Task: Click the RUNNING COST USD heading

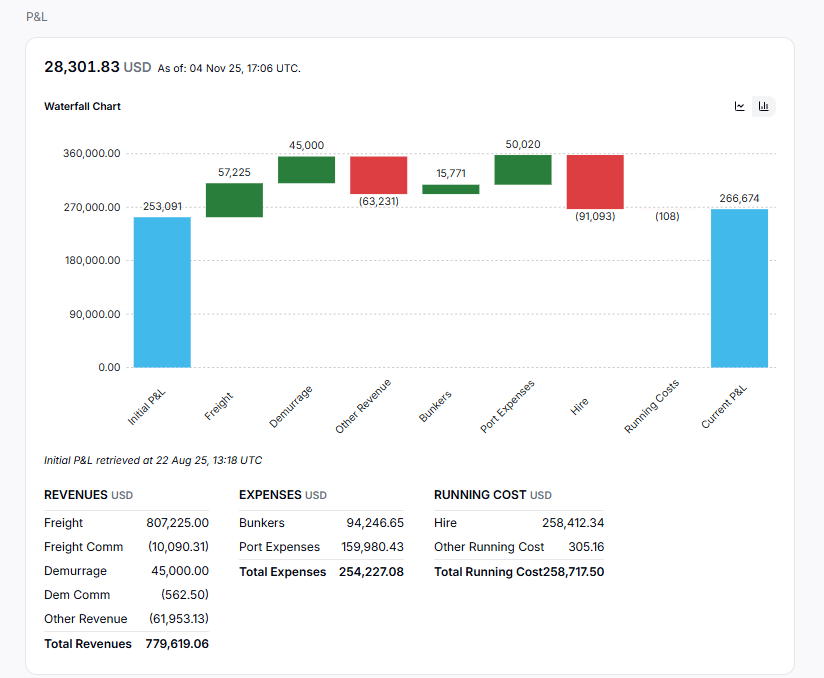Action: [x=493, y=495]
